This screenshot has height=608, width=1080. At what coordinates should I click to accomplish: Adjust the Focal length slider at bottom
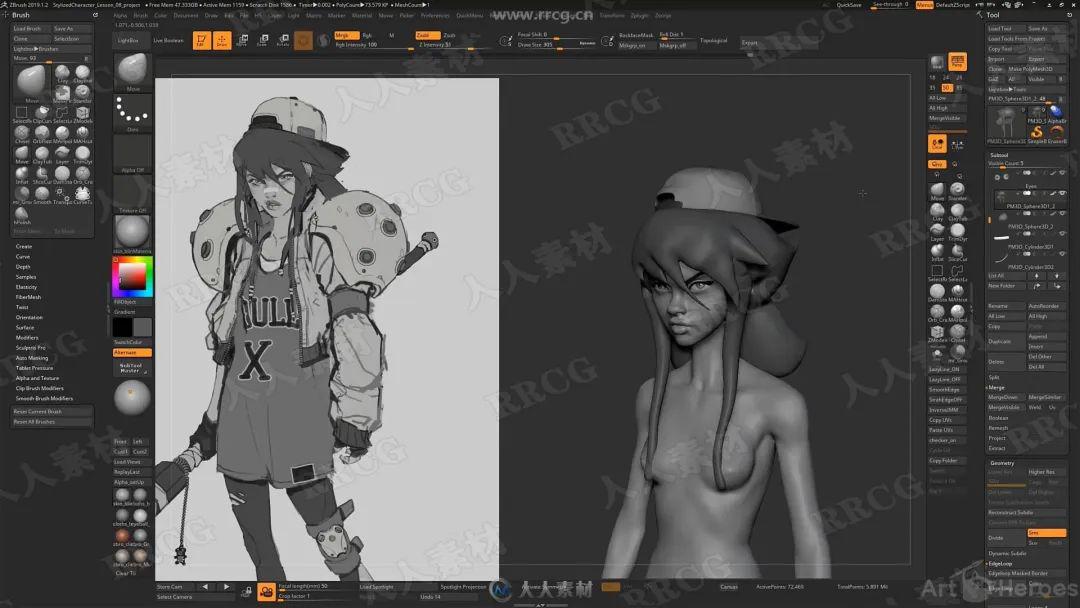(x=317, y=587)
